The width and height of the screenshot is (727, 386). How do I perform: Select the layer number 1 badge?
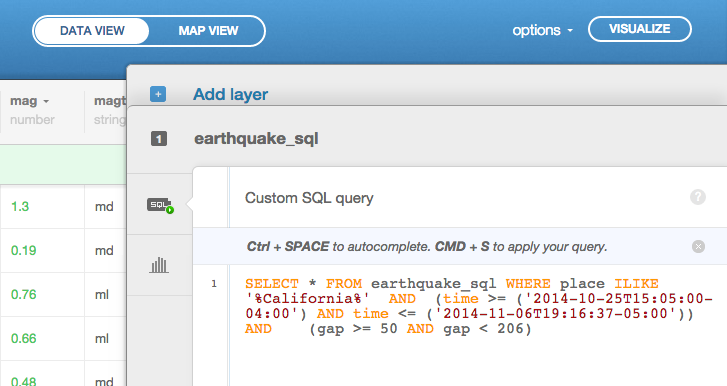(159, 139)
